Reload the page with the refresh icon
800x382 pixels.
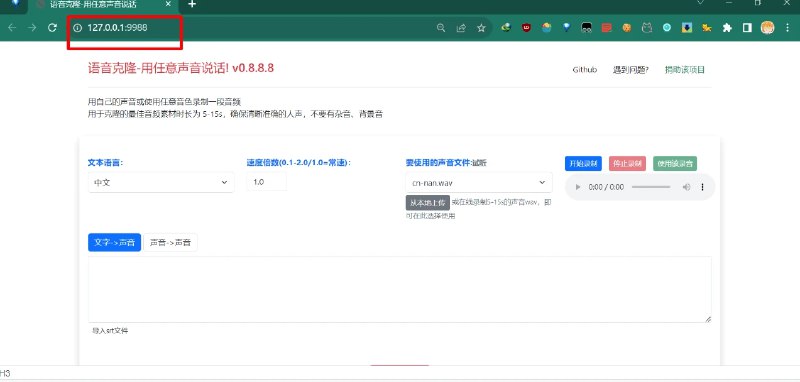(x=52, y=28)
